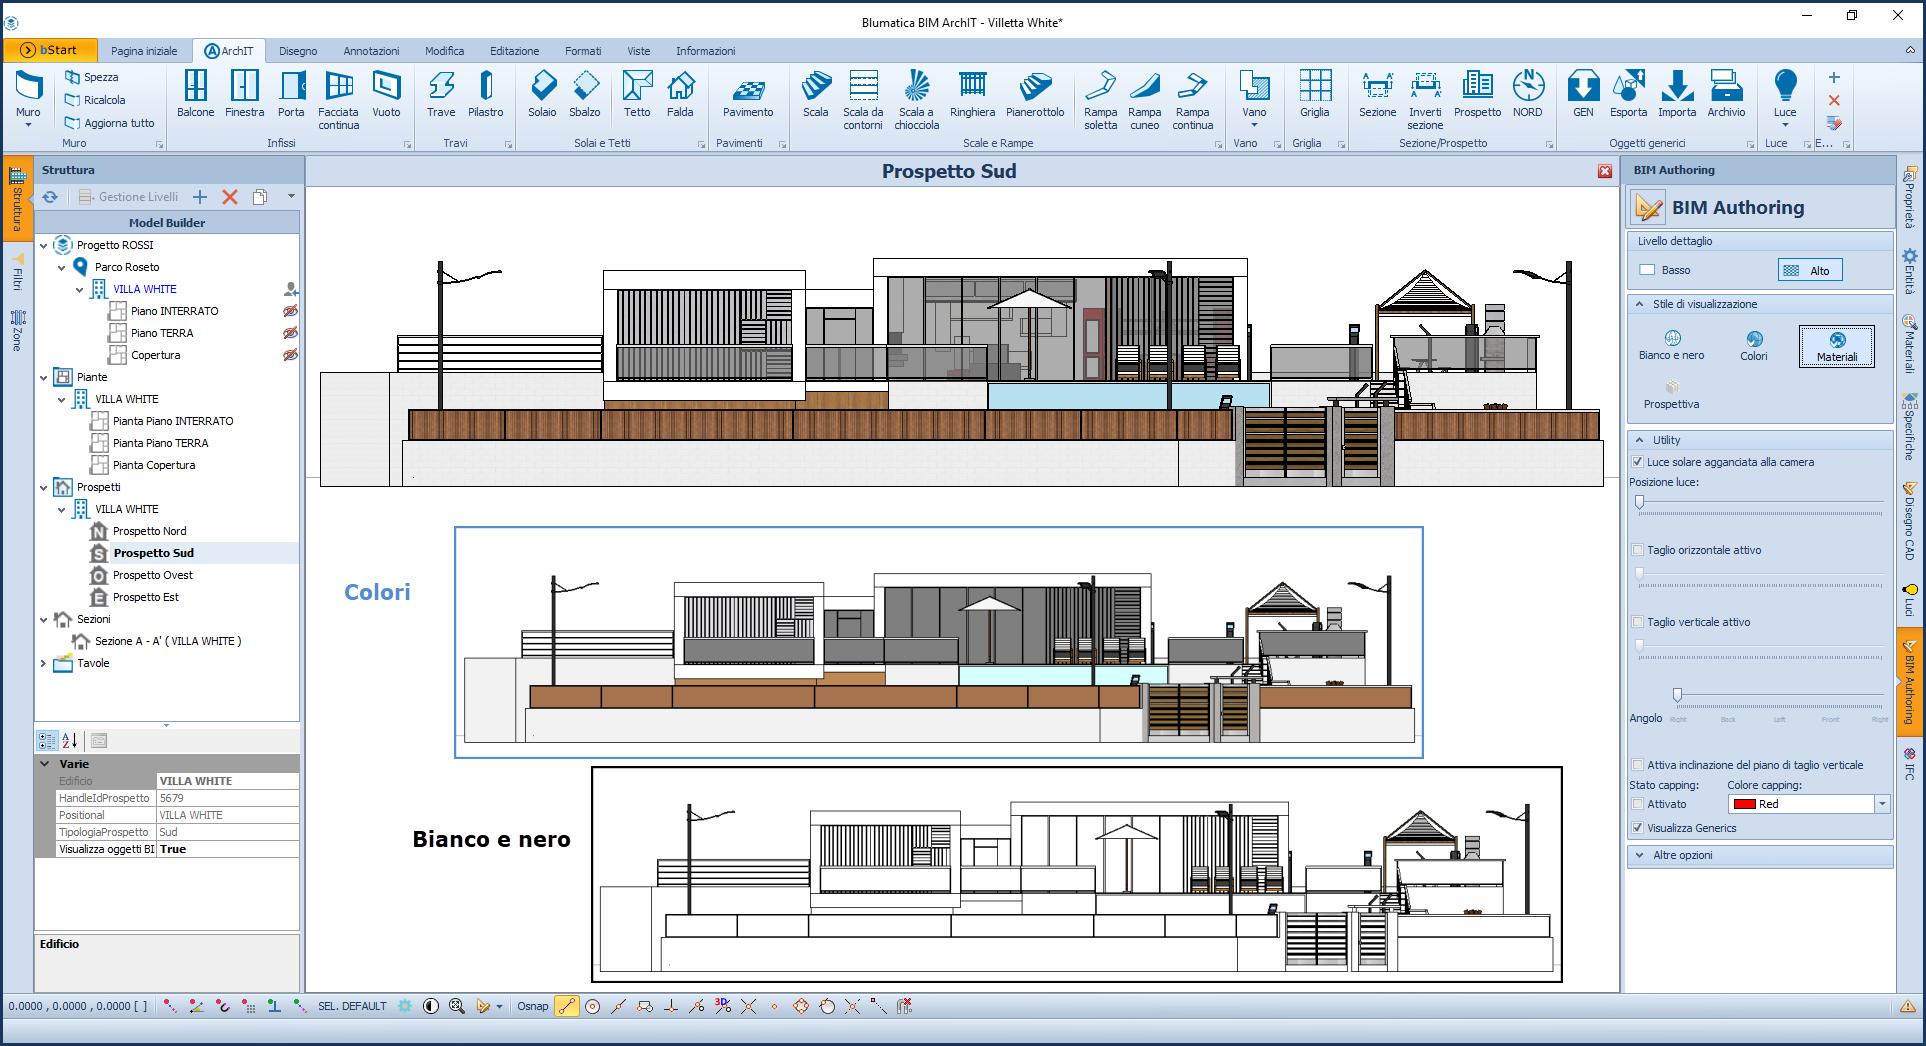Screen dimensions: 1926x1046
Task: Enable Taglio orizzontale attivo checkbox
Action: click(1638, 550)
